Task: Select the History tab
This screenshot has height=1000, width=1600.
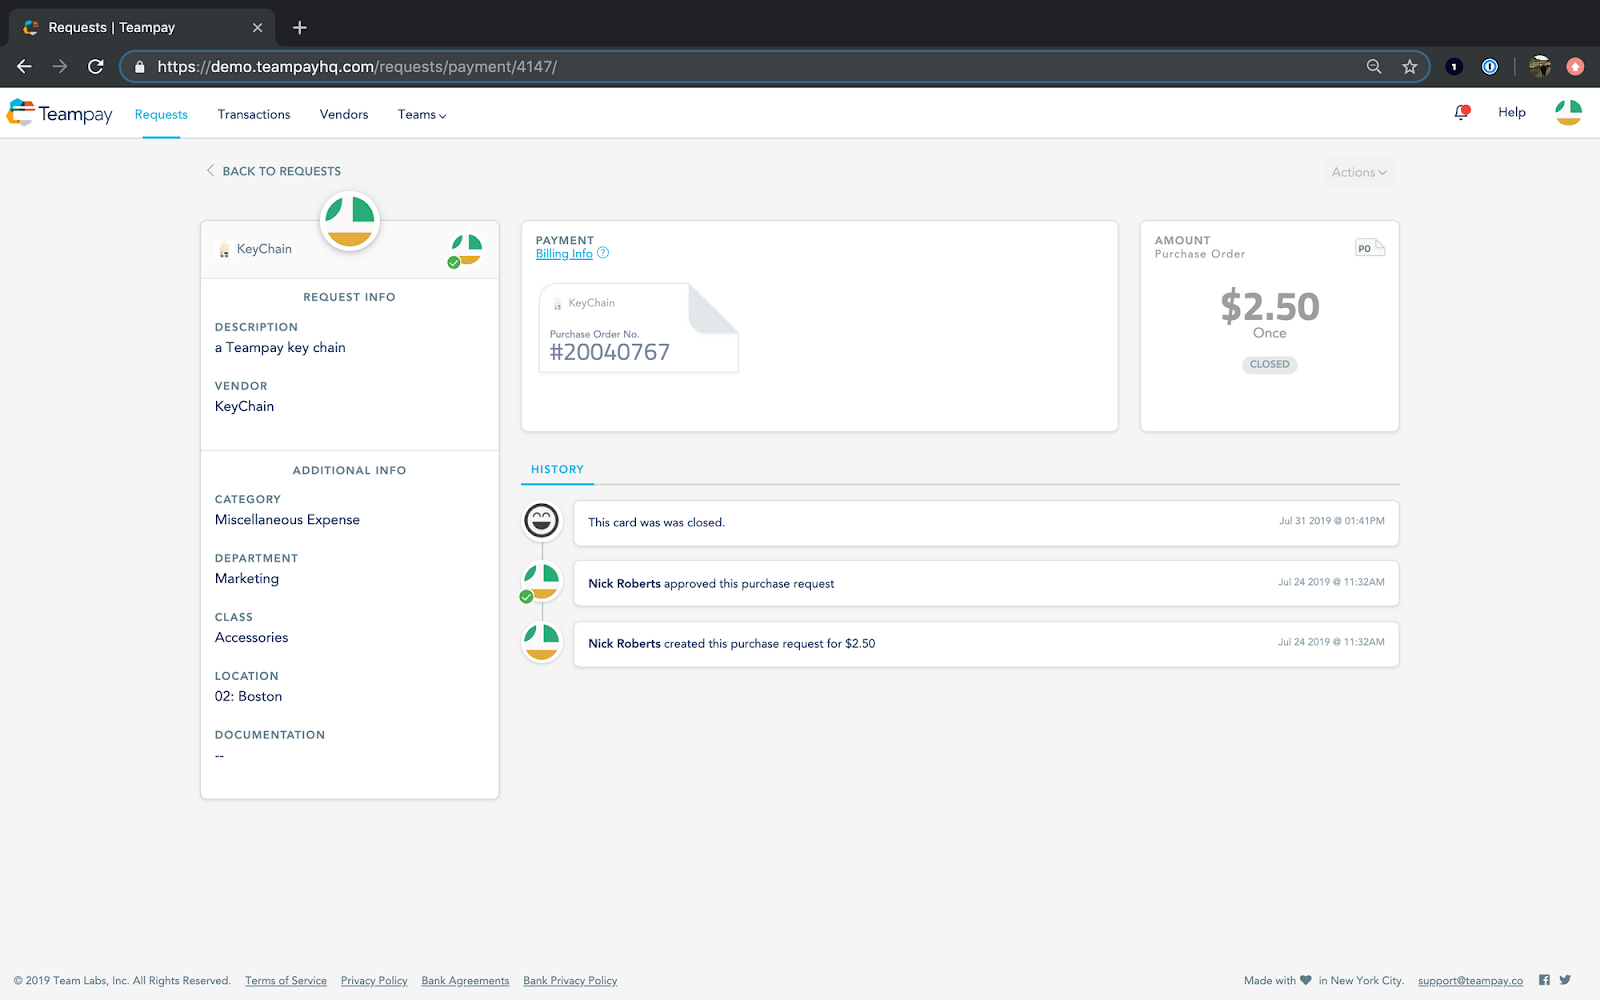Action: [x=557, y=469]
